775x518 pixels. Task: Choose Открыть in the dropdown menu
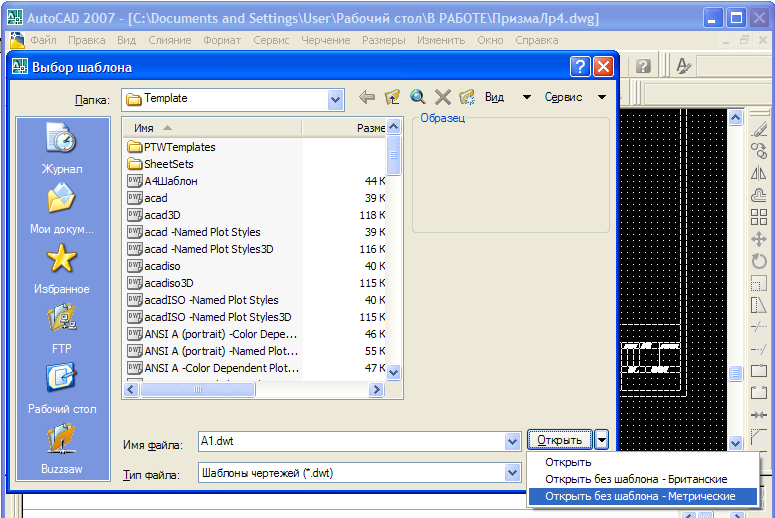[x=643, y=462]
